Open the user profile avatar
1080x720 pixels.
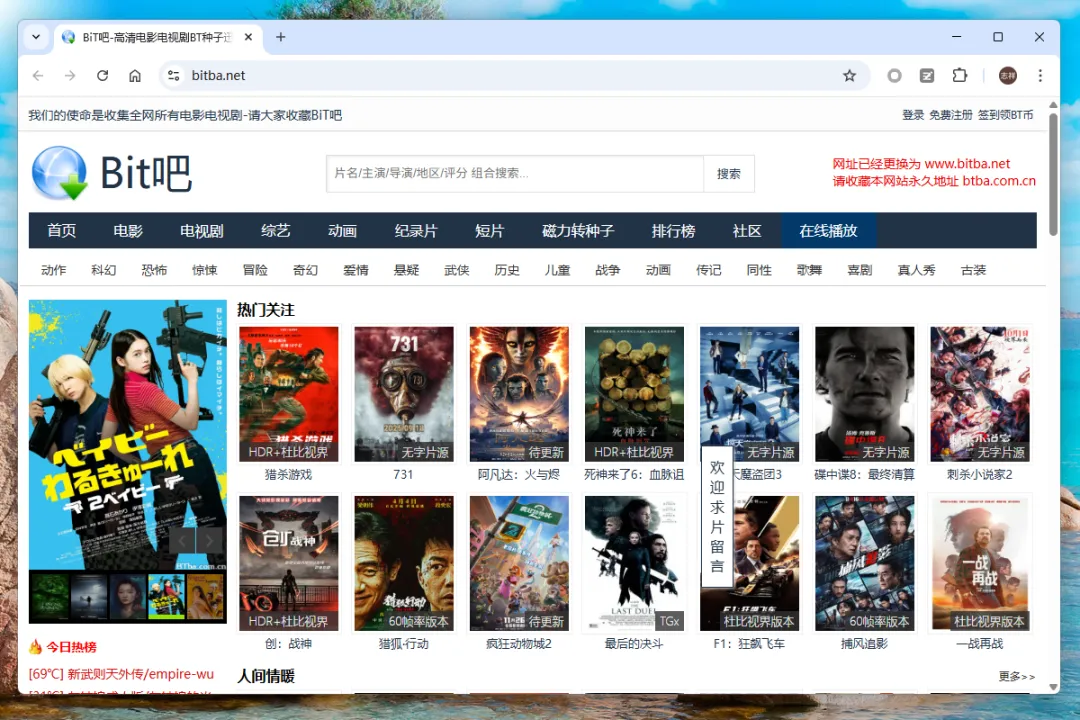1008,76
